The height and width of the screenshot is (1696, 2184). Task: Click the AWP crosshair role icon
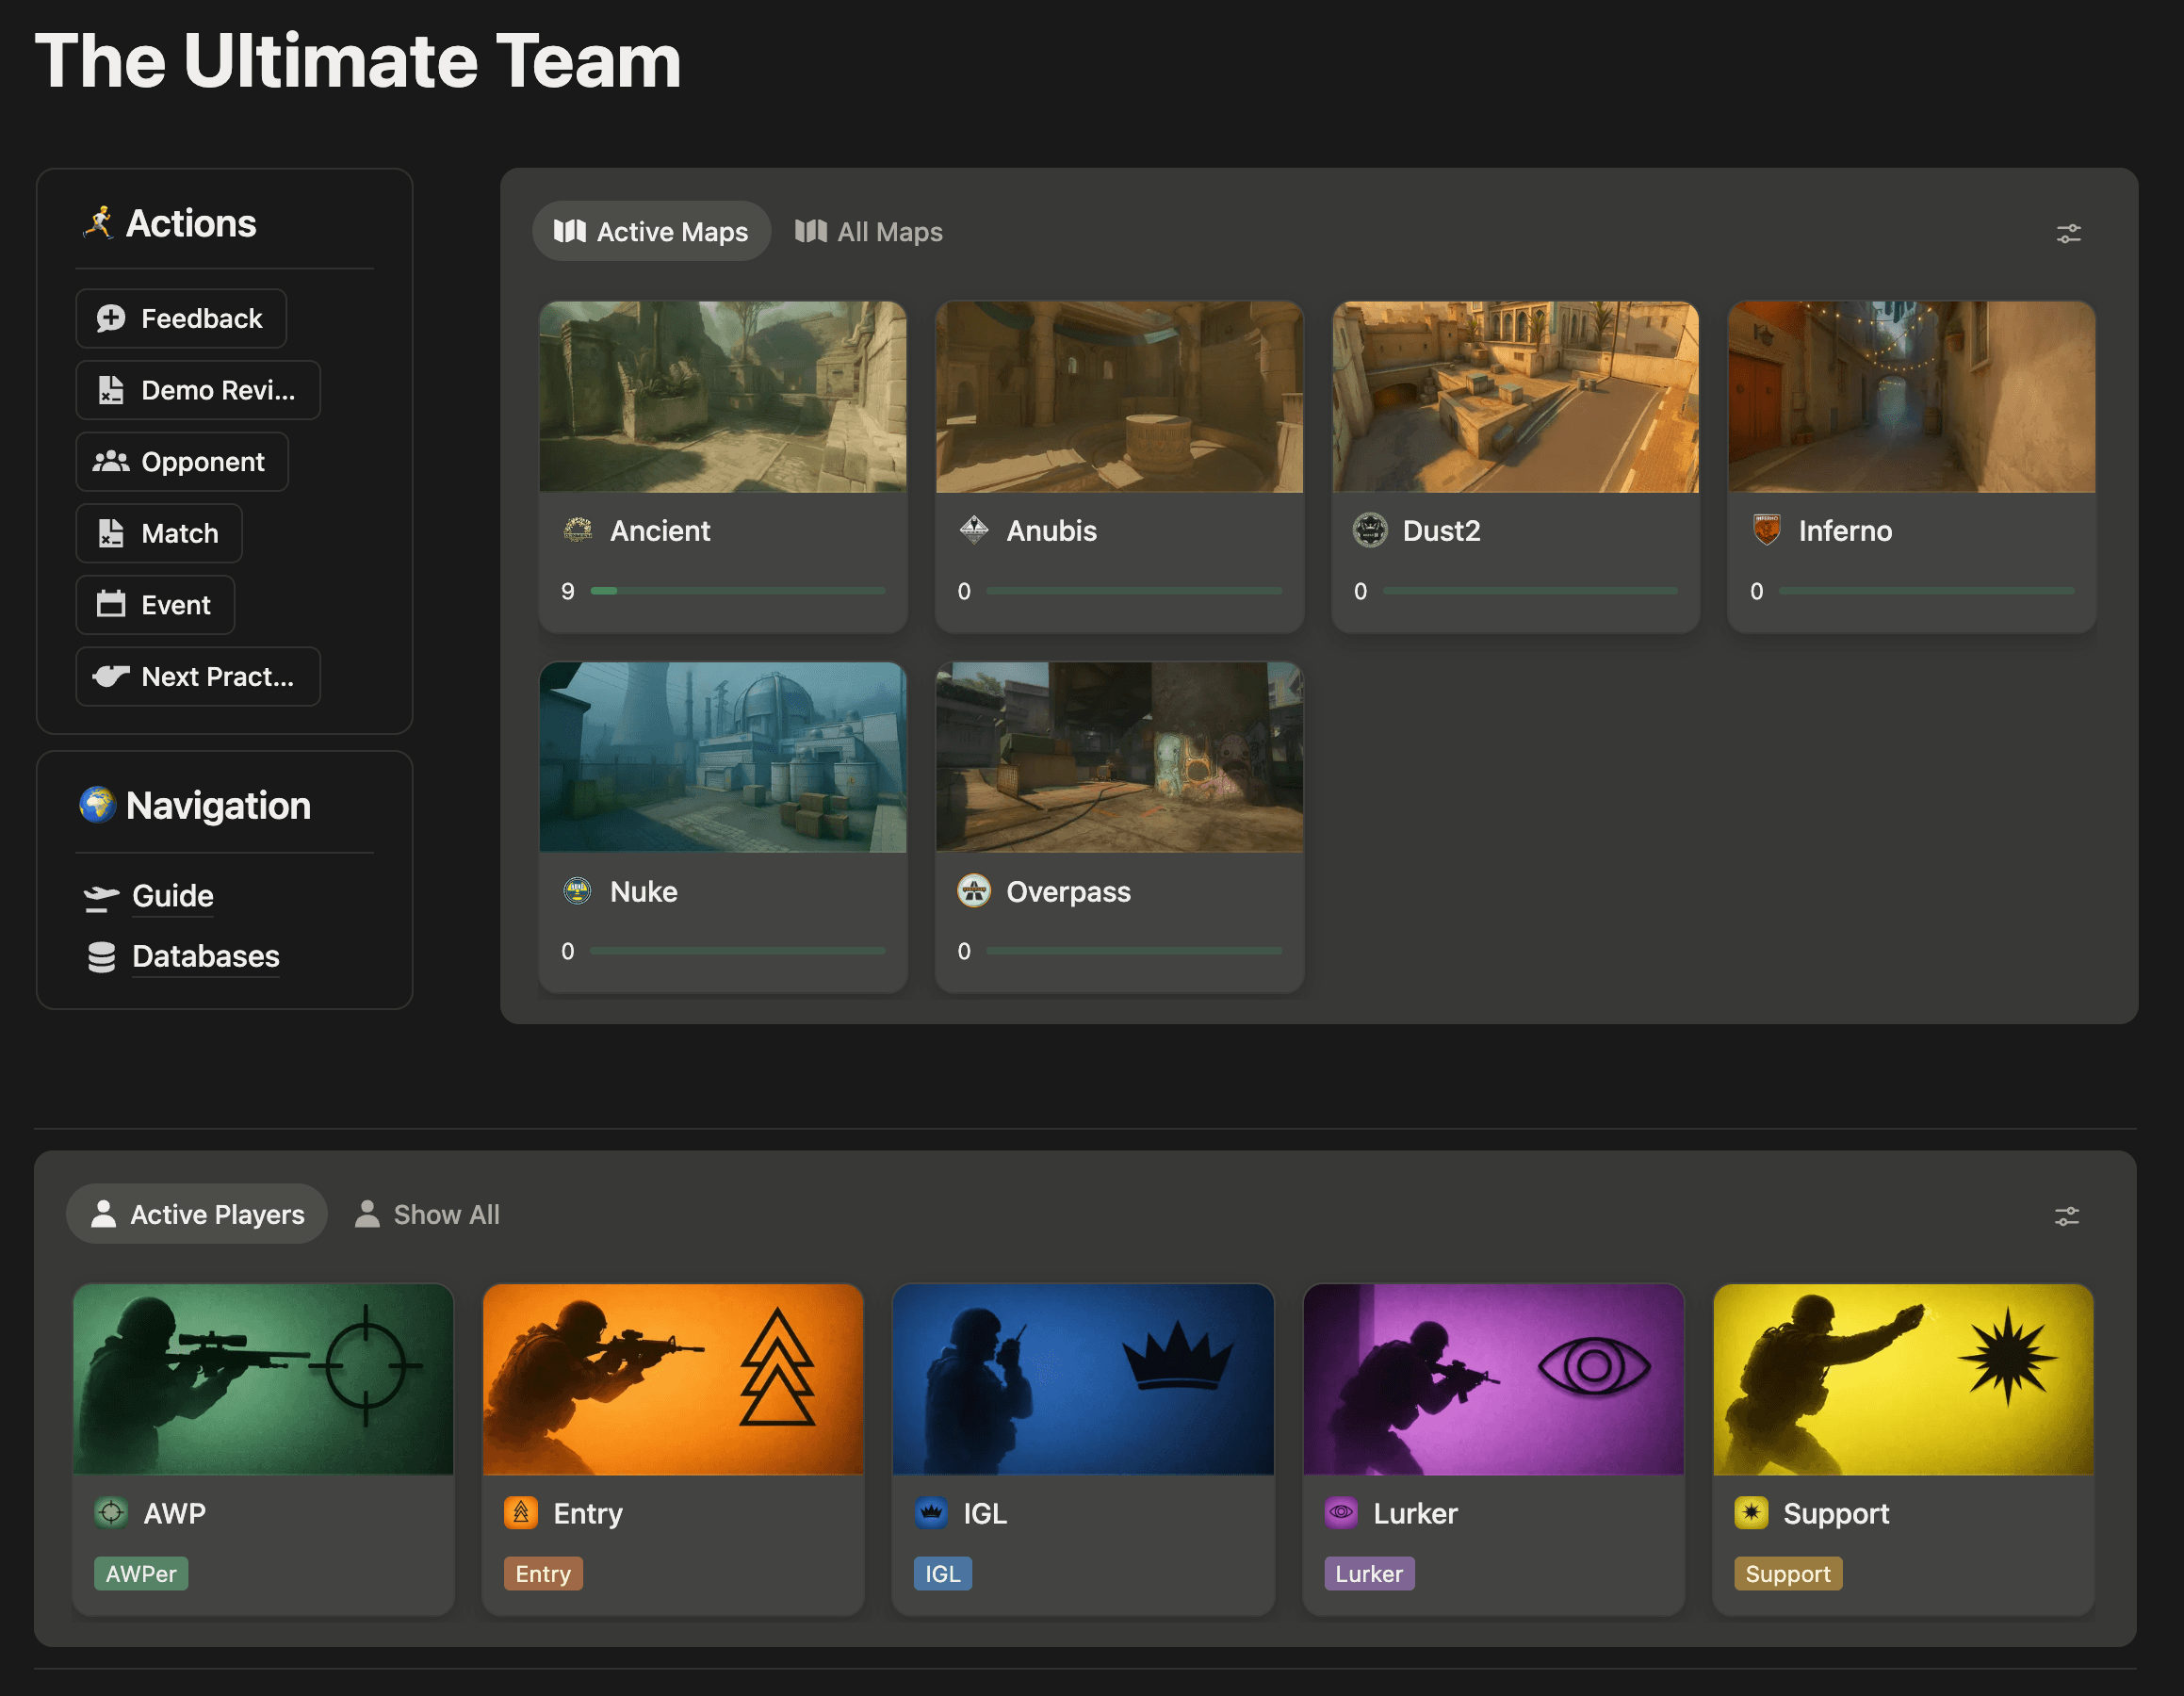coord(111,1512)
